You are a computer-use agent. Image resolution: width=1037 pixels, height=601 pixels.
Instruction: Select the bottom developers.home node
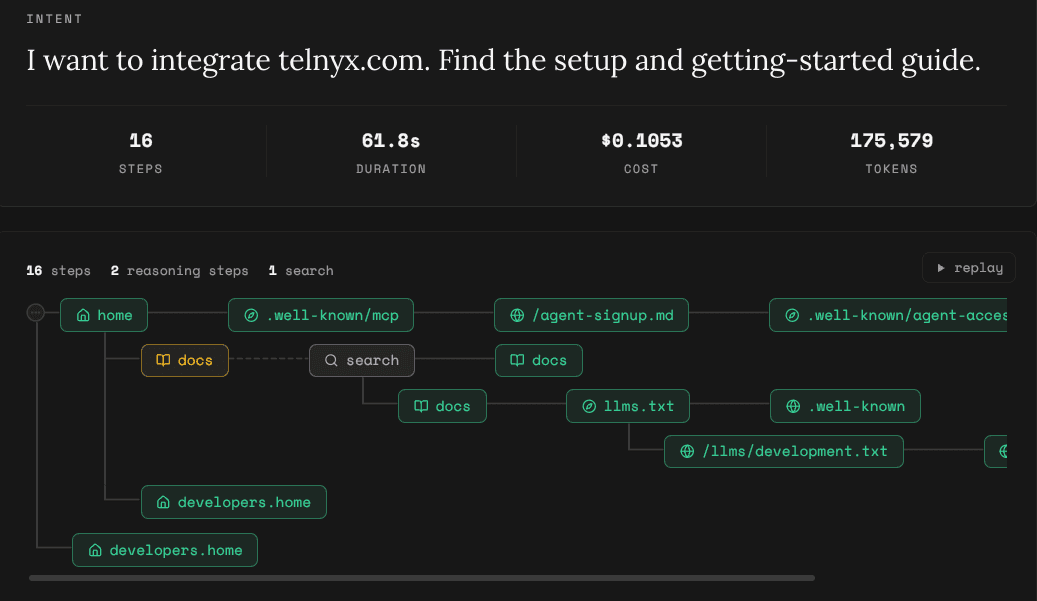[x=165, y=550]
